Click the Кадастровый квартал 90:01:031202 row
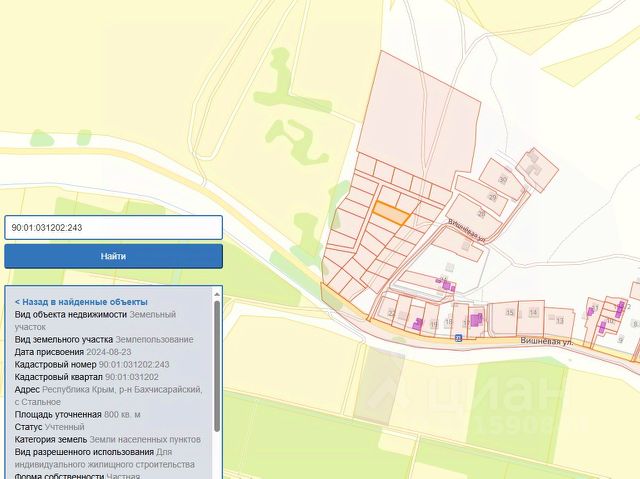This screenshot has height=479, width=640. (x=87, y=377)
